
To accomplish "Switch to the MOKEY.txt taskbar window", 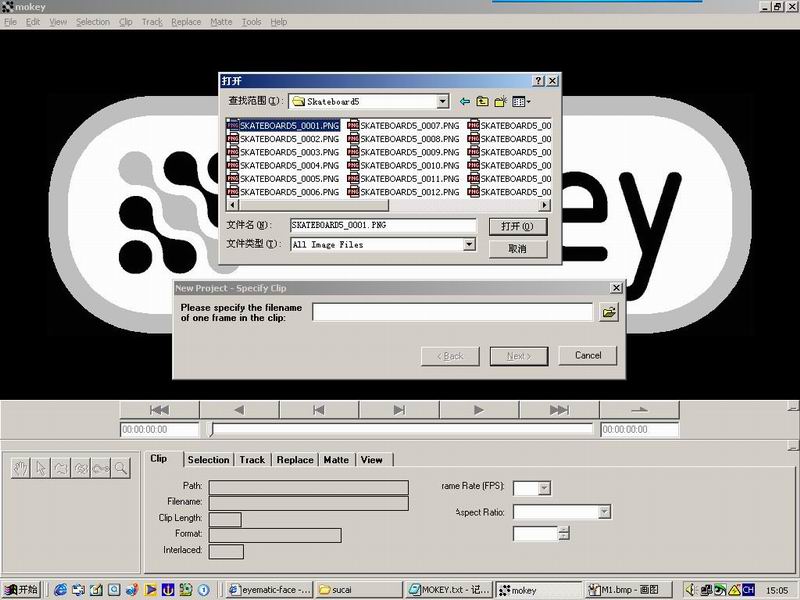I will pyautogui.click(x=450, y=590).
